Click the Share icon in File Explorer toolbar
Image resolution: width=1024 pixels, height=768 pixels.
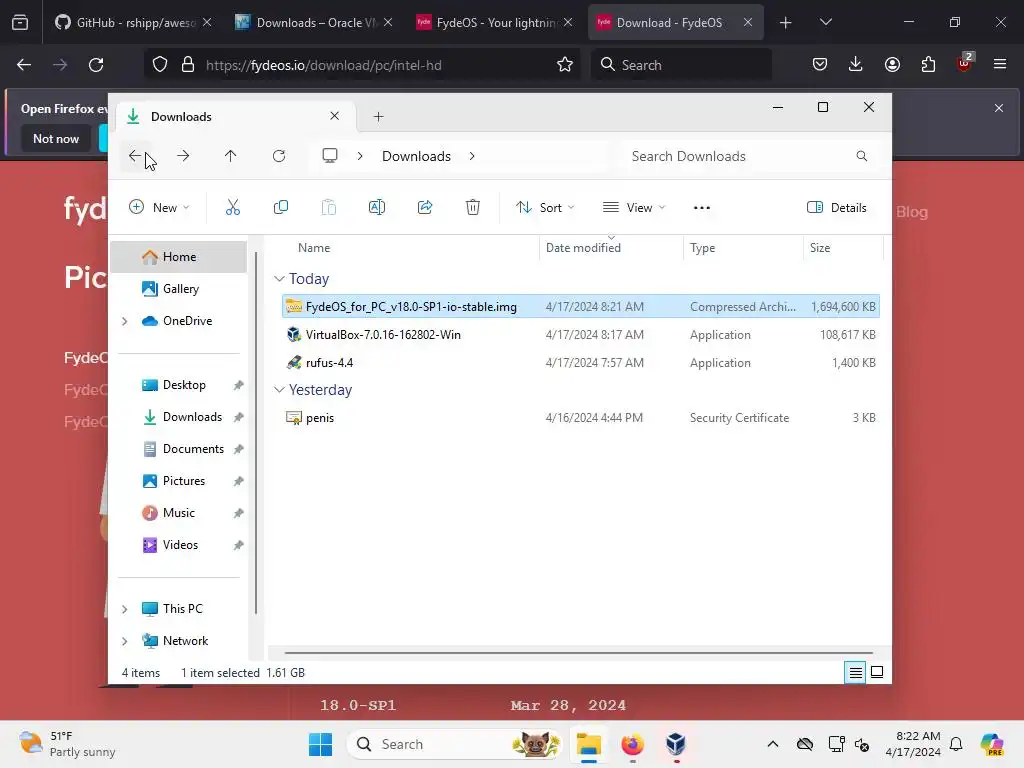[x=425, y=208]
